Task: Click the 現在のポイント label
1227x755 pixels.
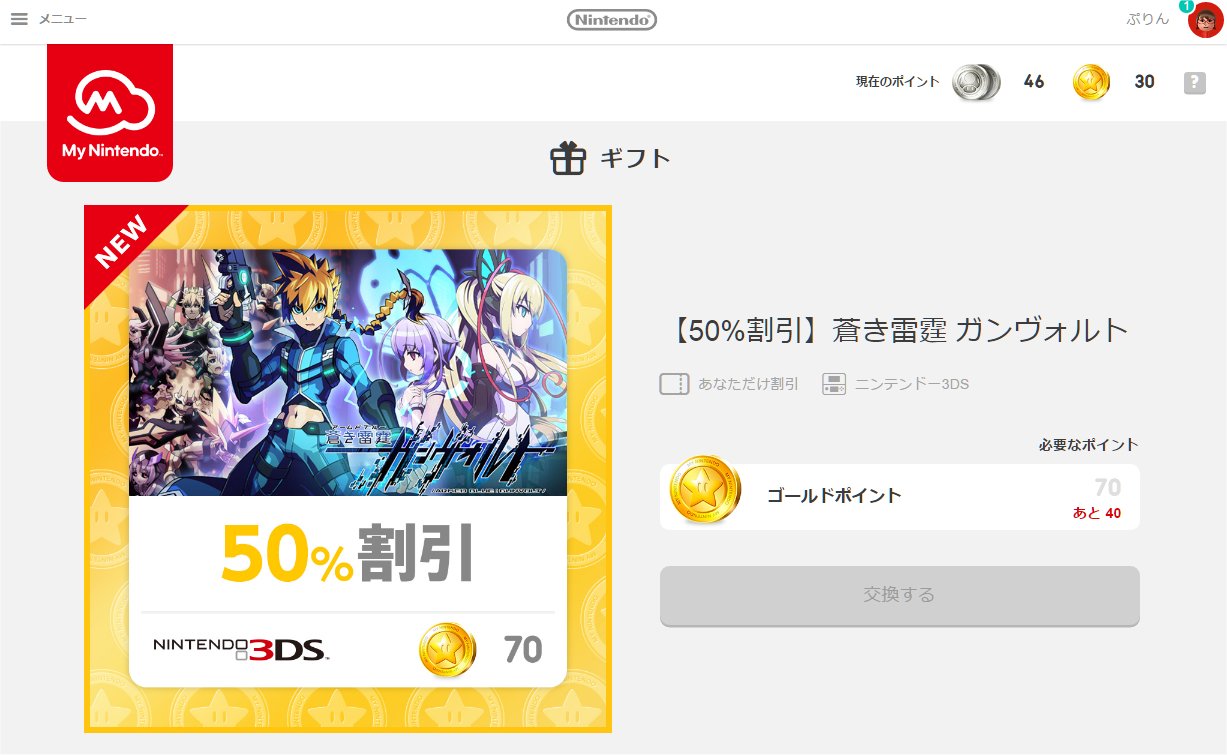Action: tap(897, 82)
